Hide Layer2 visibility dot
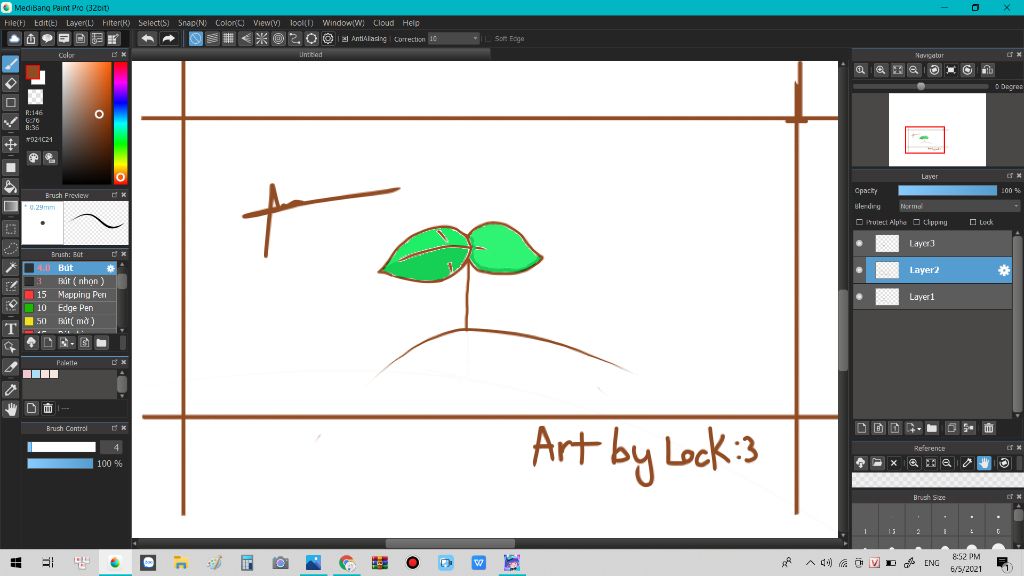The width and height of the screenshot is (1024, 576). coord(859,270)
